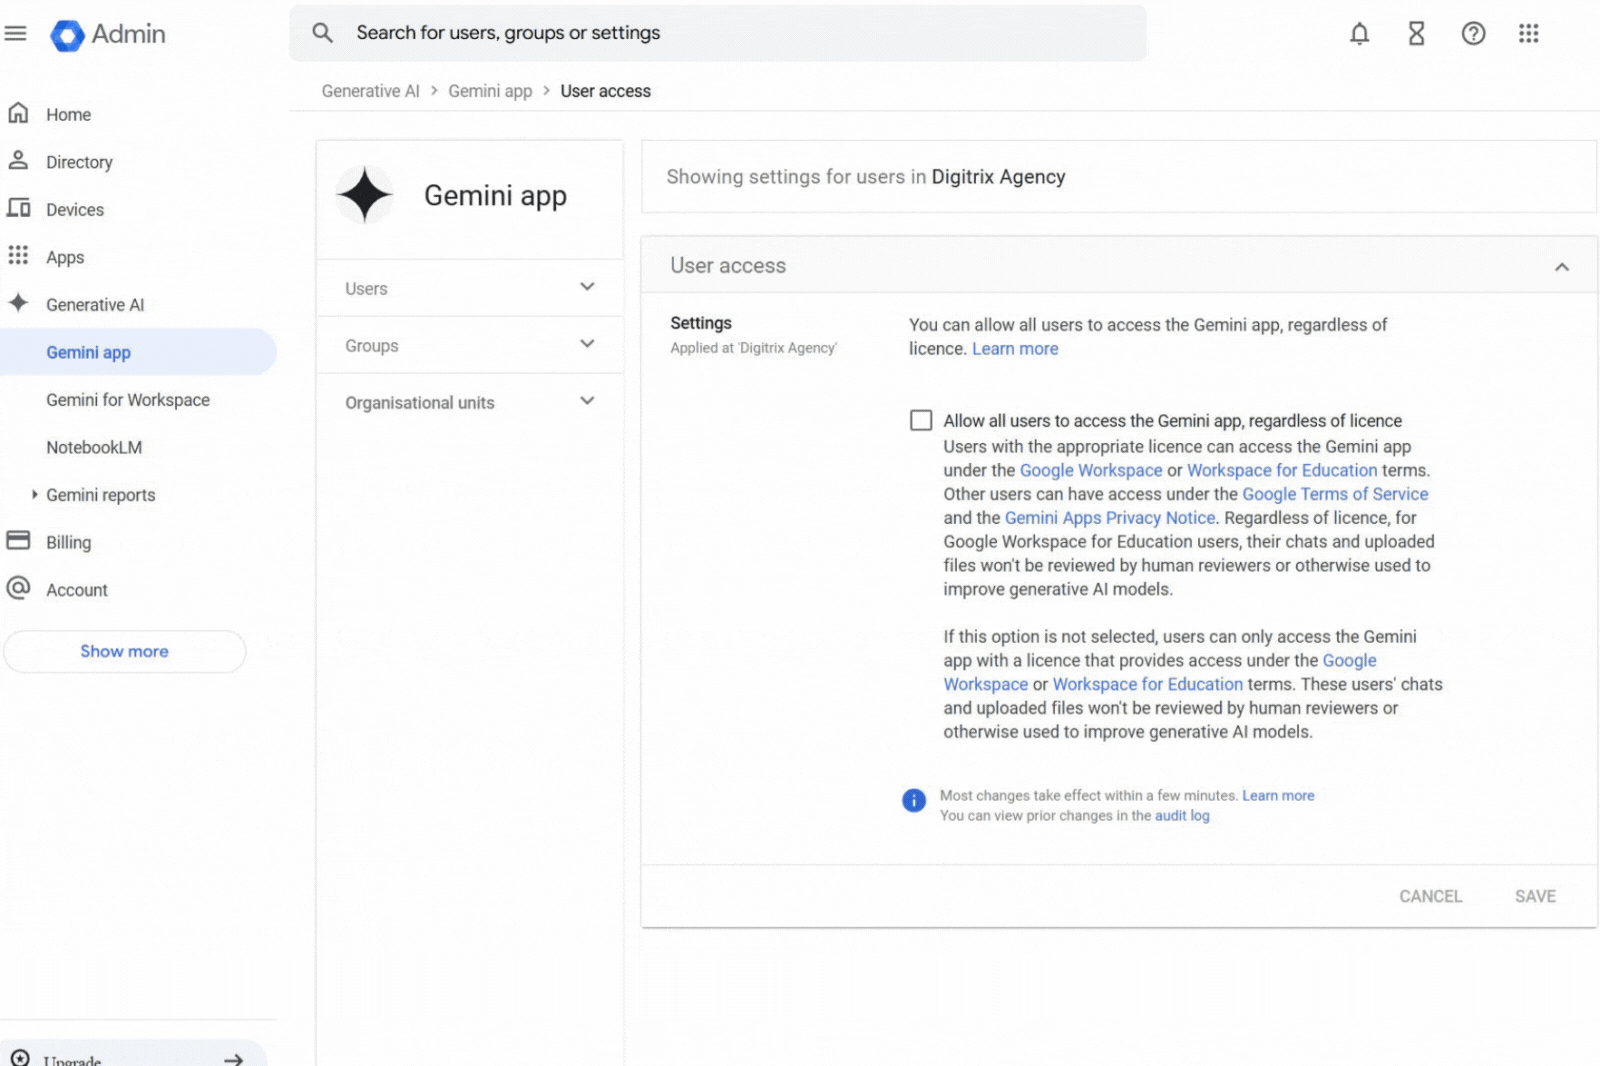The height and width of the screenshot is (1066, 1600).
Task: Open Billing using its card icon
Action: 19,541
